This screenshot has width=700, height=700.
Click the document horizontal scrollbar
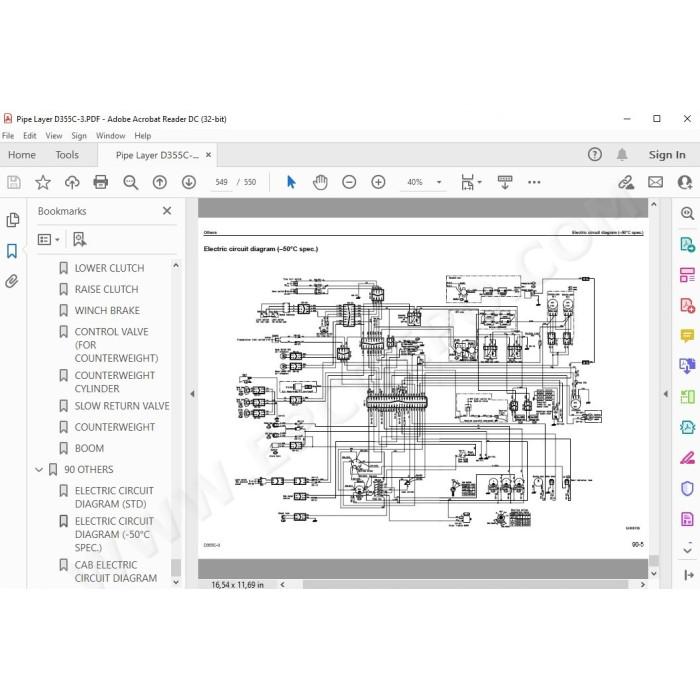pos(465,584)
